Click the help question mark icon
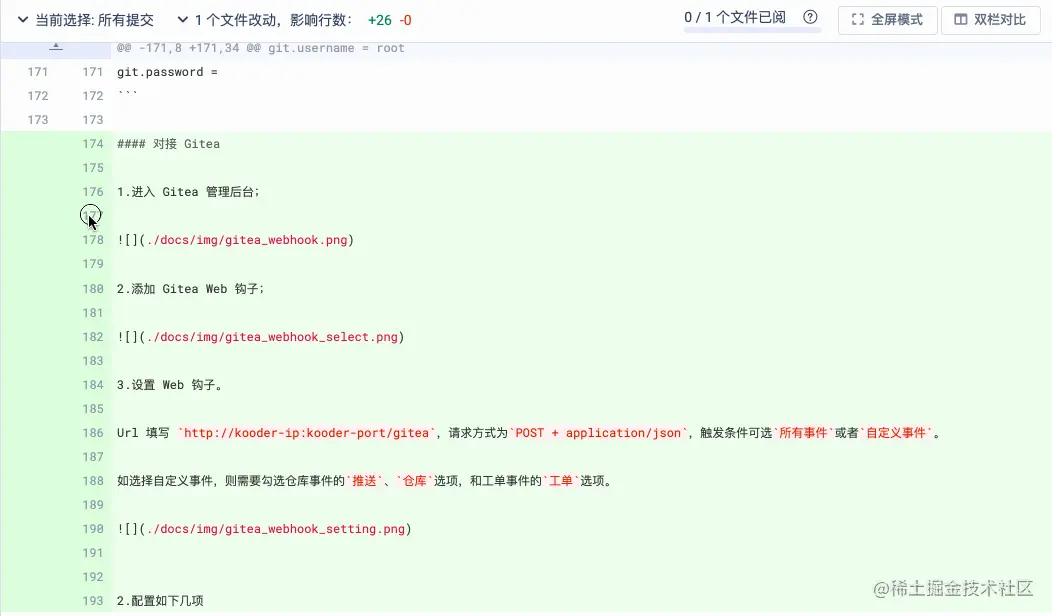Viewport: 1052px width, 616px height. (x=810, y=17)
